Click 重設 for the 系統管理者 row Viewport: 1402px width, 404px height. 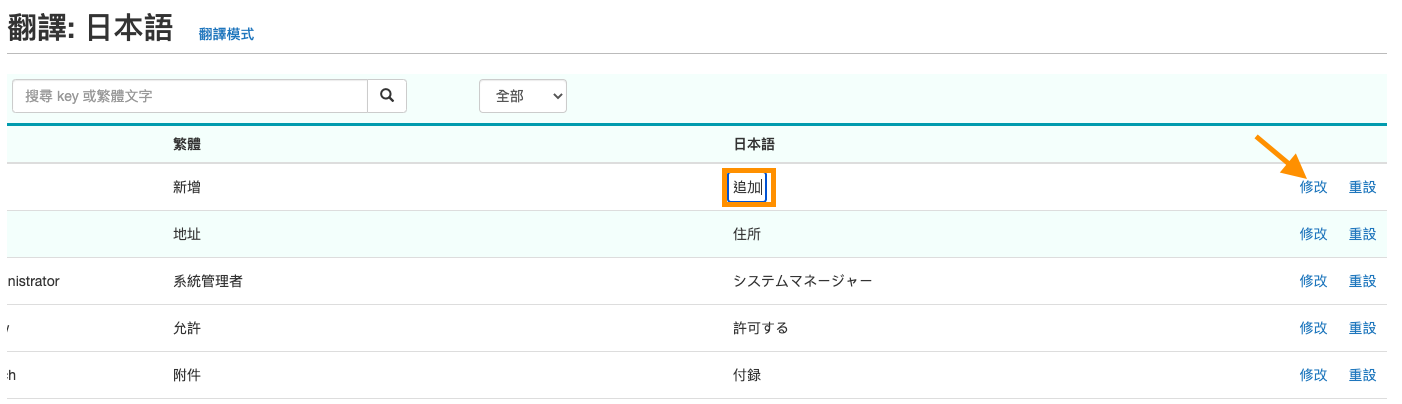point(1362,281)
